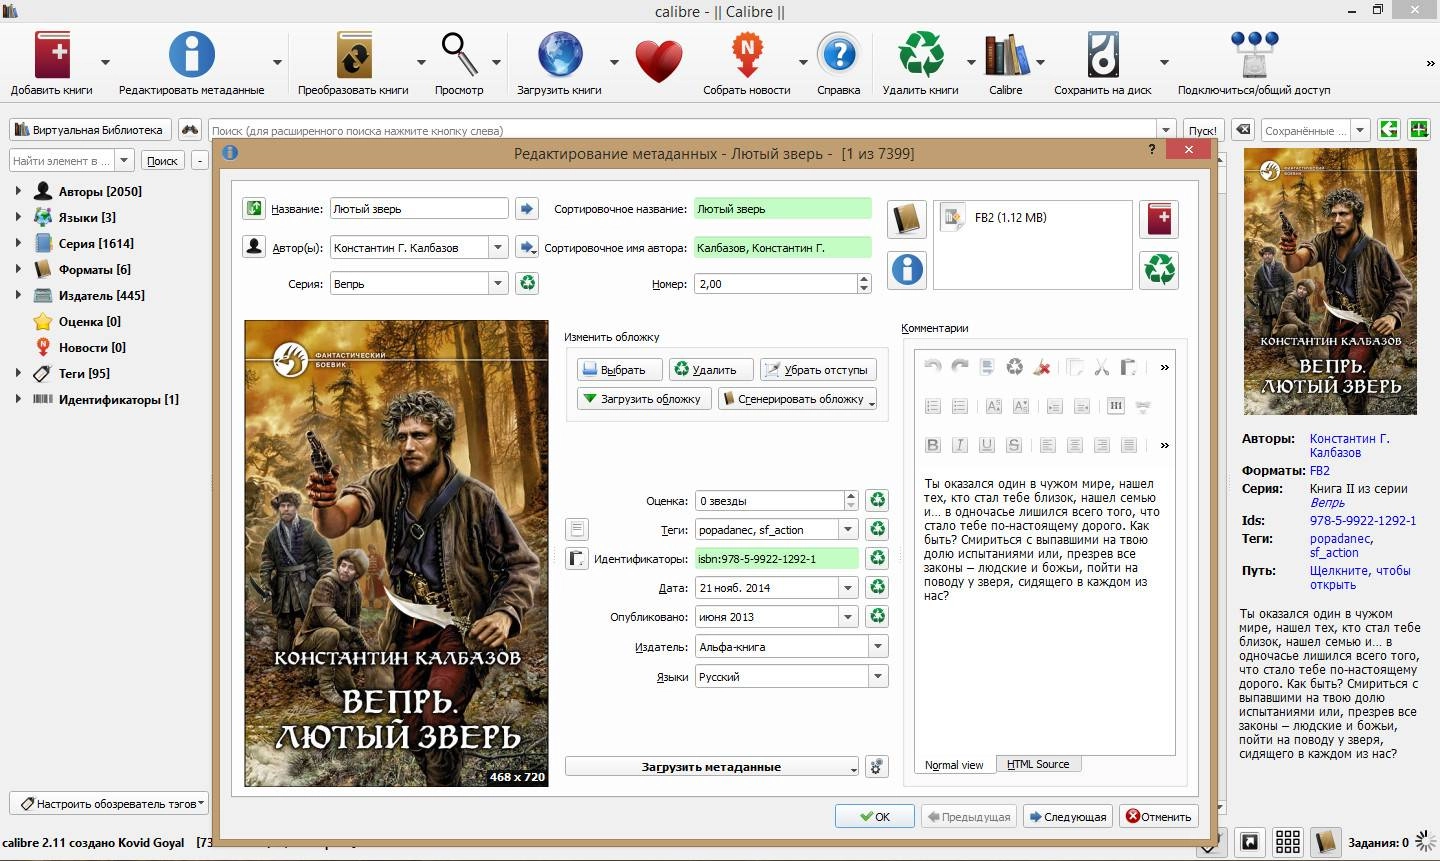Click the binoculars advanced search icon
This screenshot has width=1440, height=861.
tap(190, 130)
